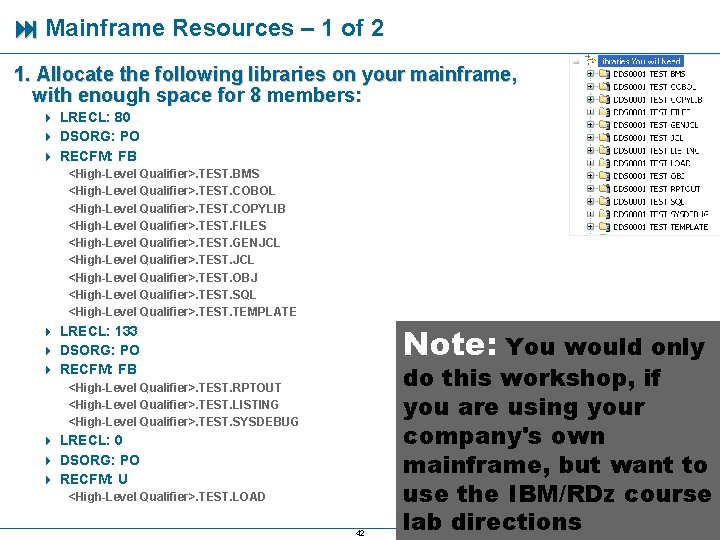
Task: Collapse the 'Libraries You will Need' filter node
Action: [576, 61]
